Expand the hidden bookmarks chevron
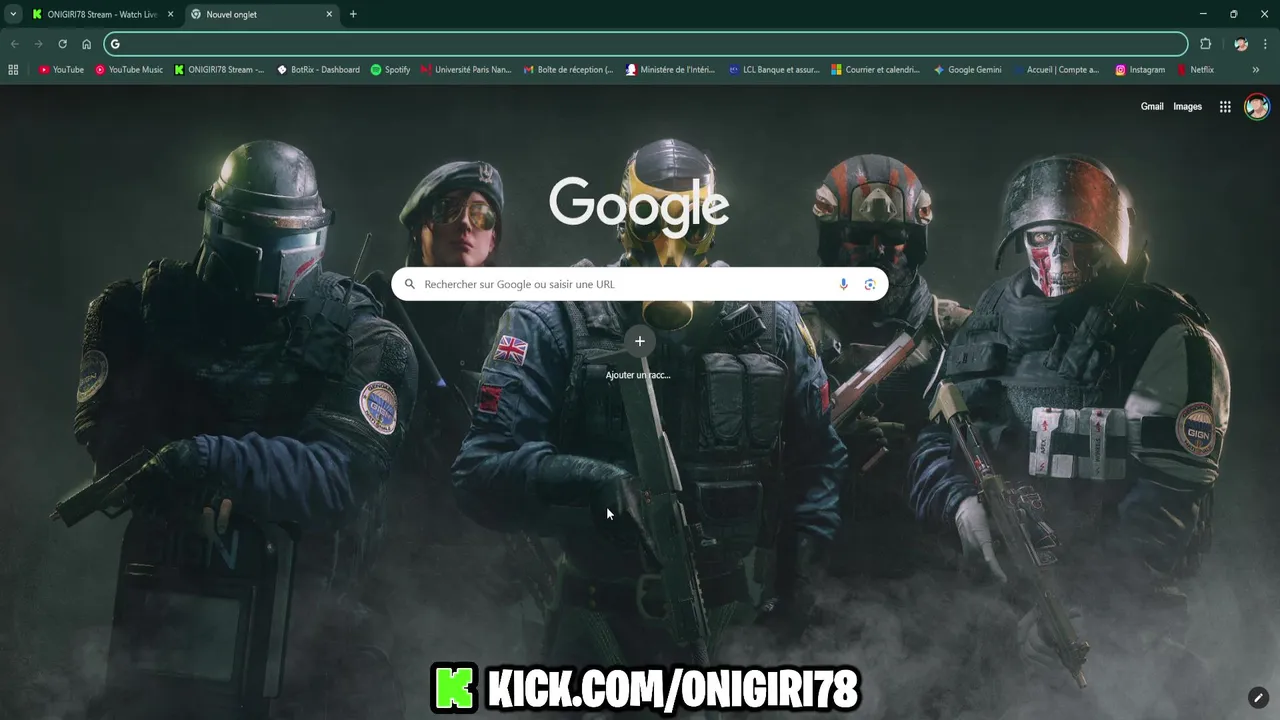This screenshot has width=1280, height=720. point(1255,70)
